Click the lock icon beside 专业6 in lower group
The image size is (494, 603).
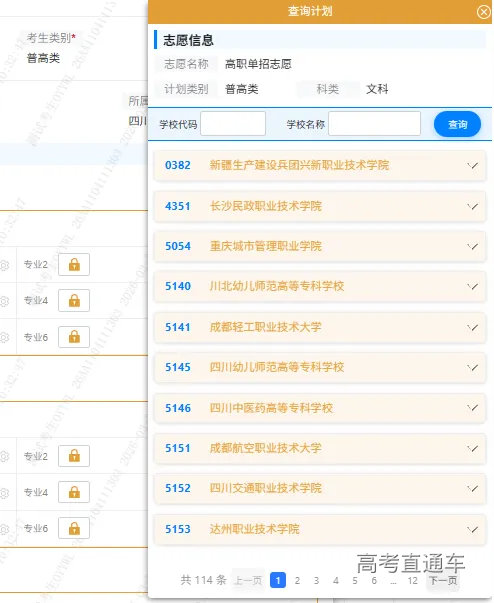pyautogui.click(x=74, y=528)
